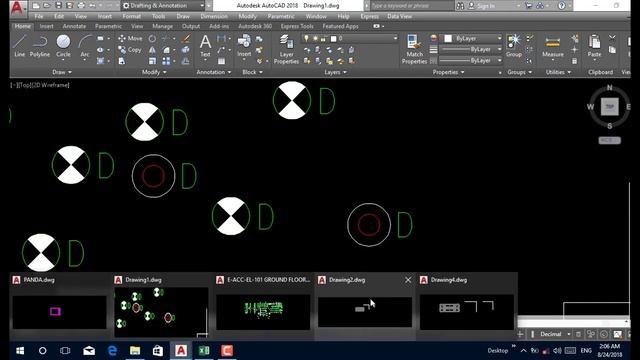Open the Dimension menu
The image size is (640, 360).
[x=214, y=16]
